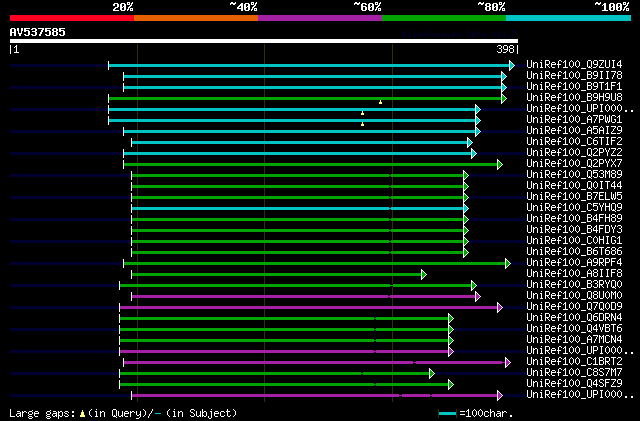Open the UniRef100_B9T1F1 hit label
This screenshot has width=640, height=421.
[x=574, y=87]
